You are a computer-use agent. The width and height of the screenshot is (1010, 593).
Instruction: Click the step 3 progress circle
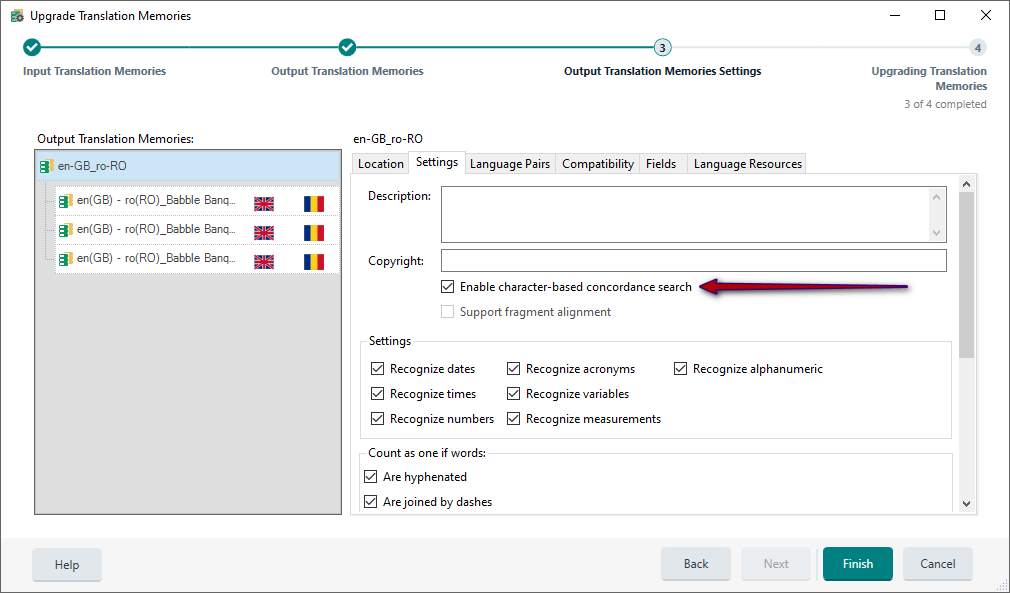coord(662,47)
